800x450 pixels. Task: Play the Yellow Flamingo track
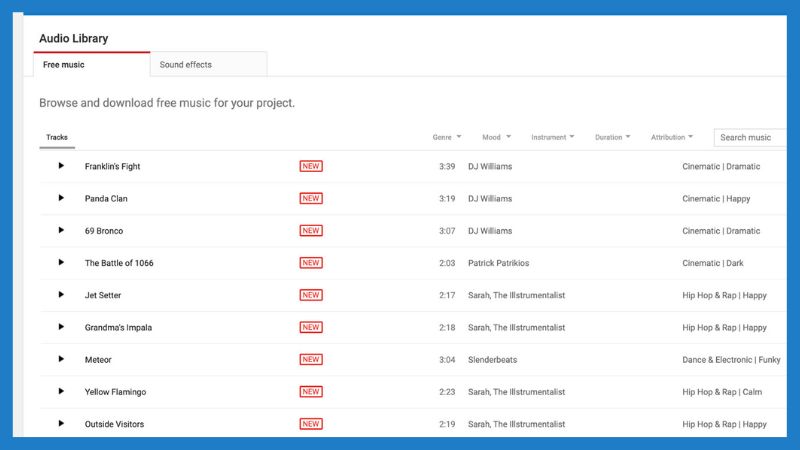pyautogui.click(x=61, y=391)
